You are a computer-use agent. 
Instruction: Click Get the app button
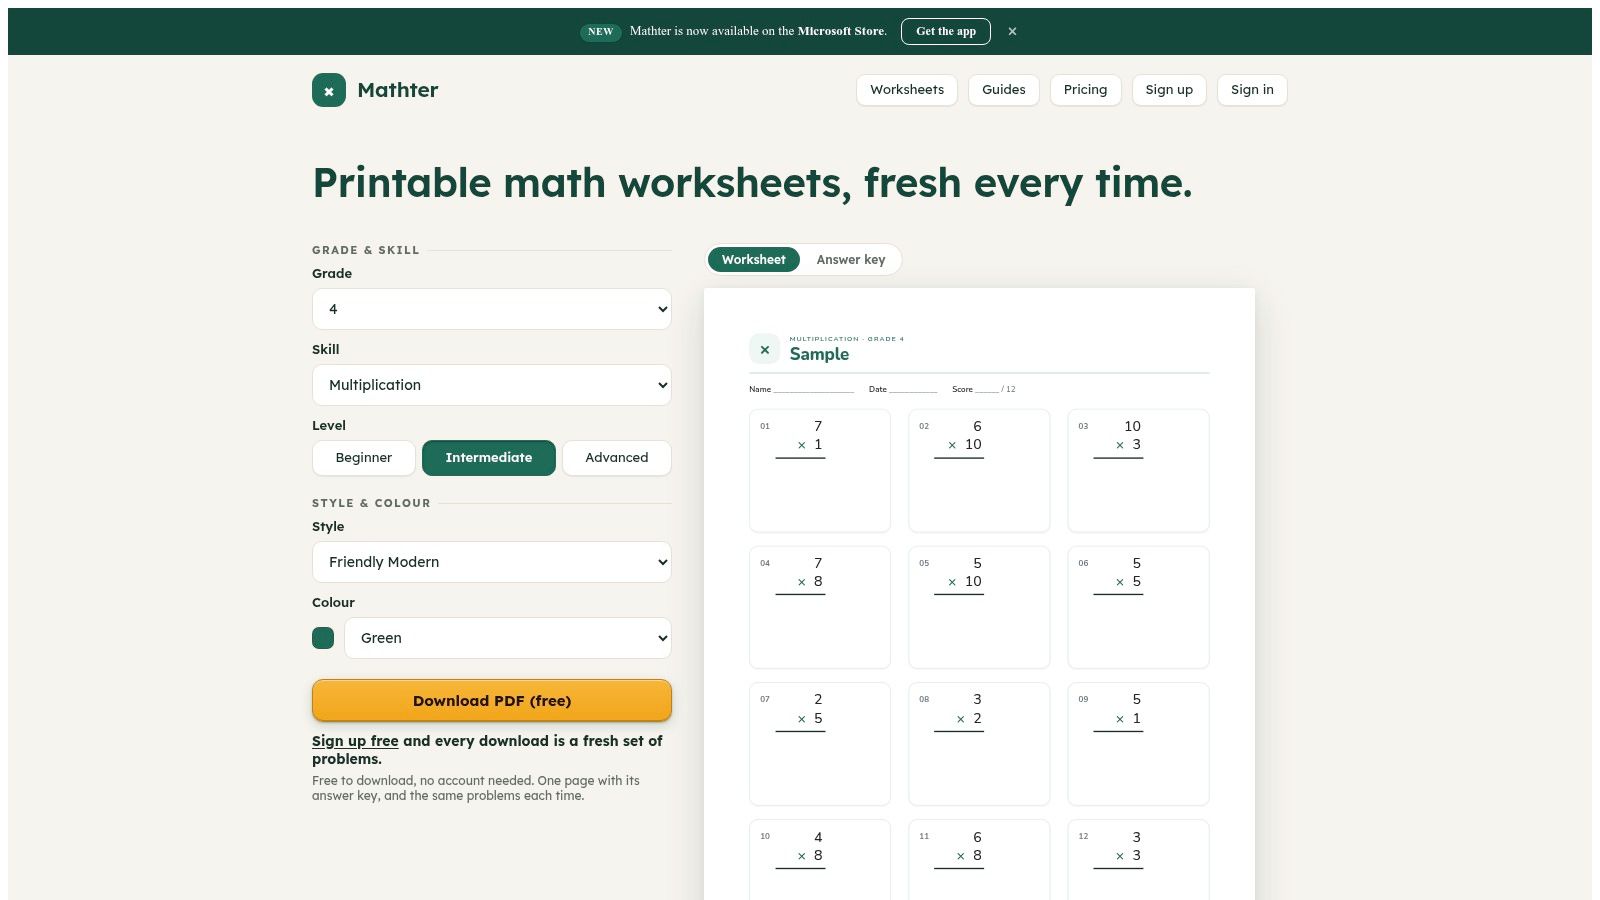(x=946, y=31)
